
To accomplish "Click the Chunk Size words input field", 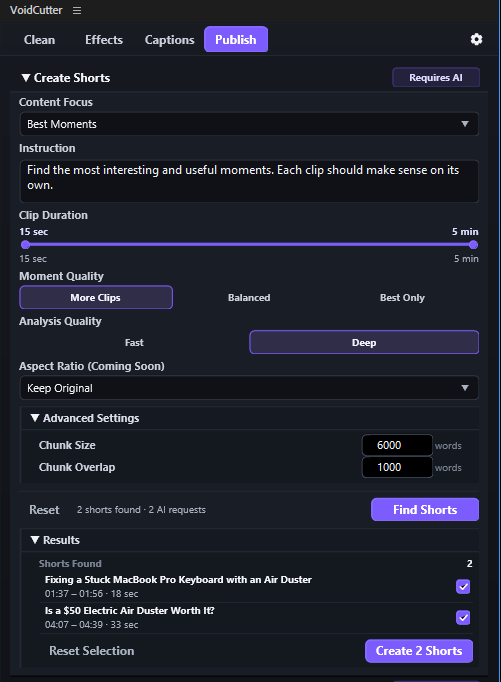I will pyautogui.click(x=397, y=445).
